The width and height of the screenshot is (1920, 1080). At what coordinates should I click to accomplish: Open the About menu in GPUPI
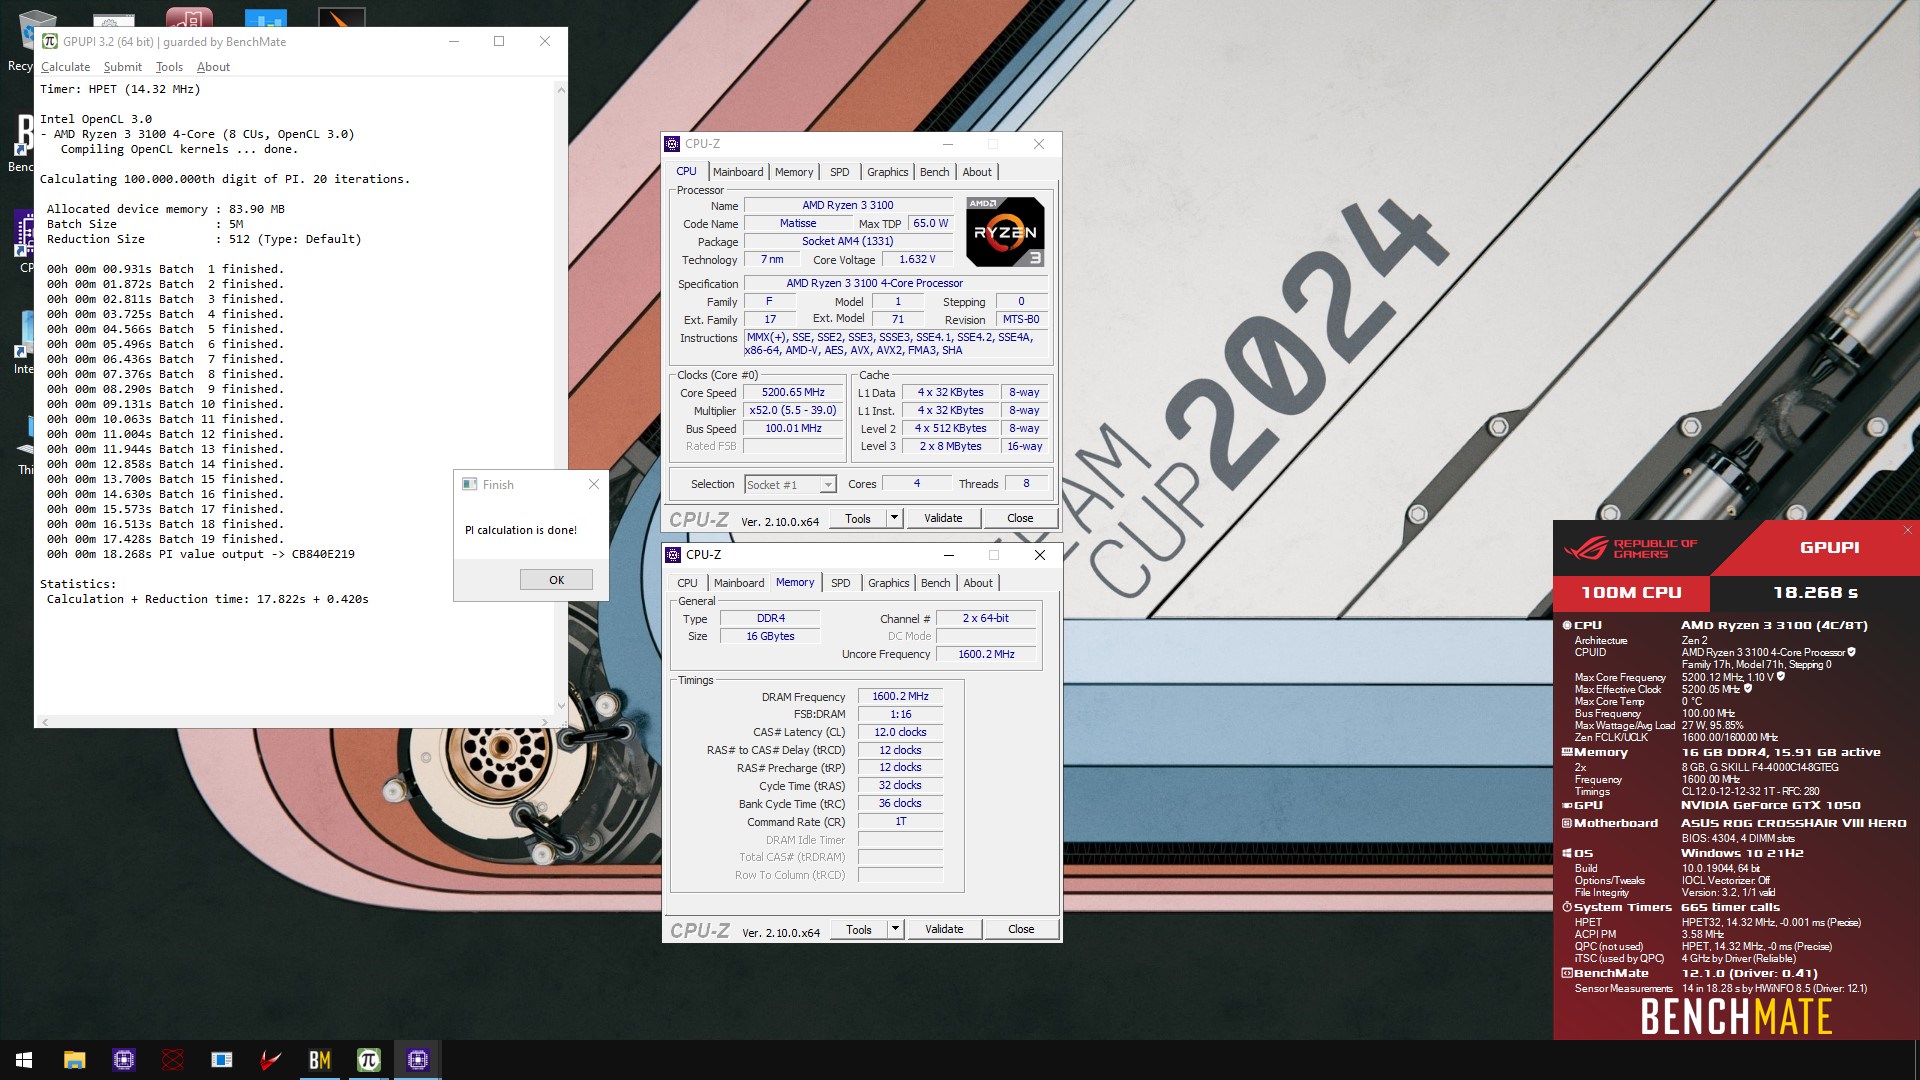213,67
